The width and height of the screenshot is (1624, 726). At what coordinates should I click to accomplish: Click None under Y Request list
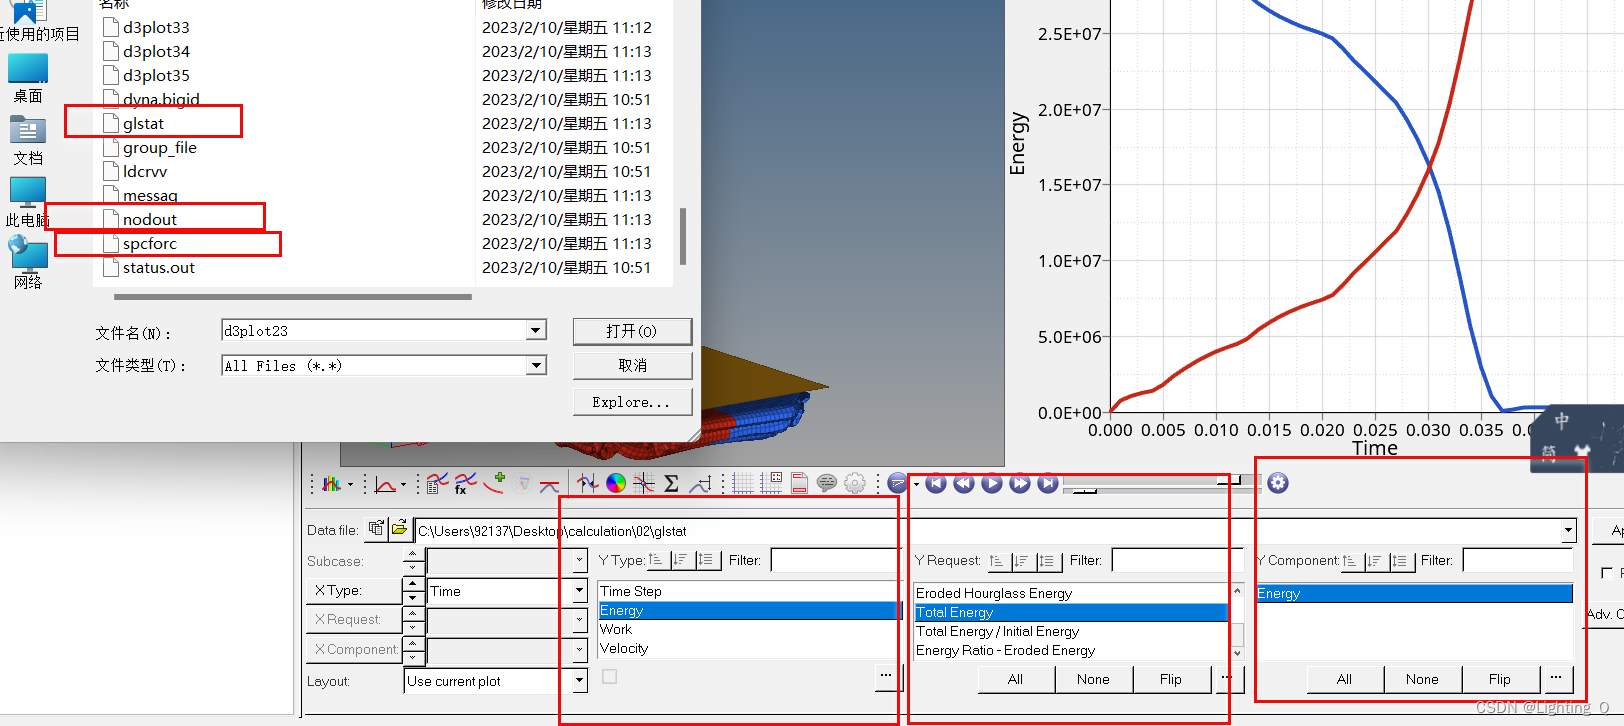click(x=1093, y=679)
